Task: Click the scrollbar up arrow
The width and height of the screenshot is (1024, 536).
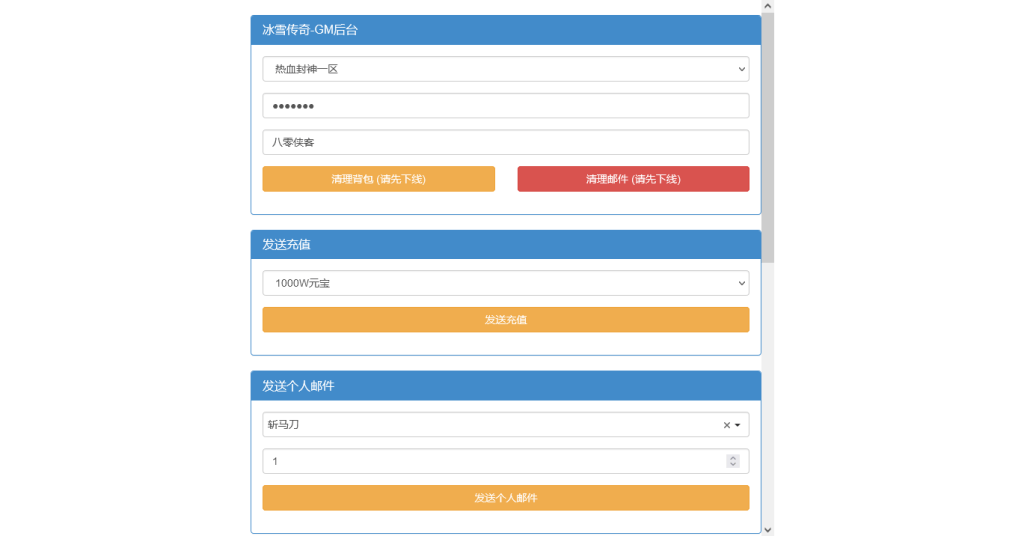Action: [x=768, y=6]
